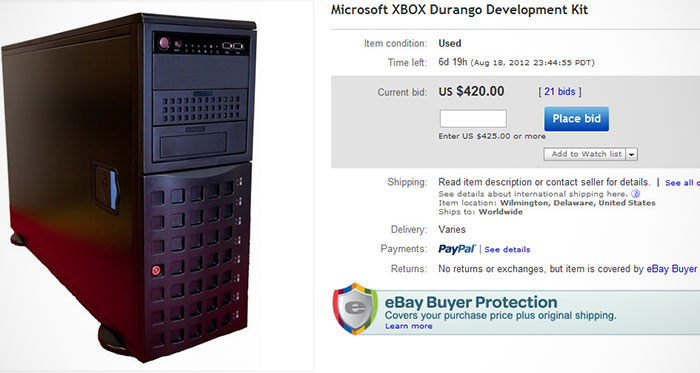The height and width of the screenshot is (373, 700).
Task: Open the 21 bids history link
Action: point(559,91)
